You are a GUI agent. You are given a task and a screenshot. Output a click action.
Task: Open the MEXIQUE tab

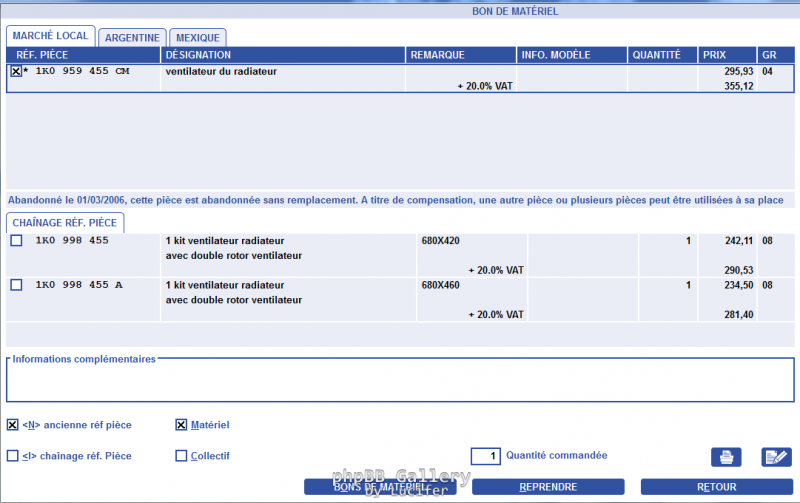197,37
